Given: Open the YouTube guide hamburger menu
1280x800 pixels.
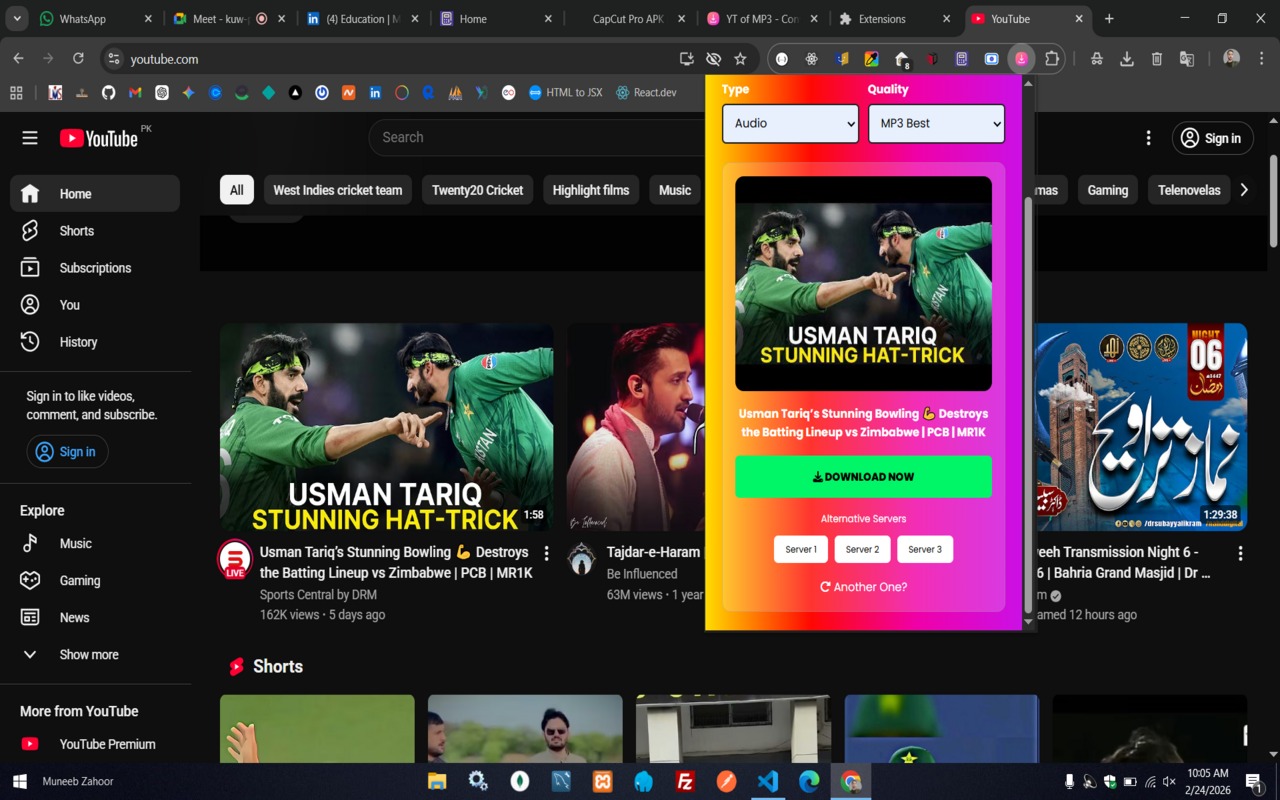Looking at the screenshot, I should point(30,138).
